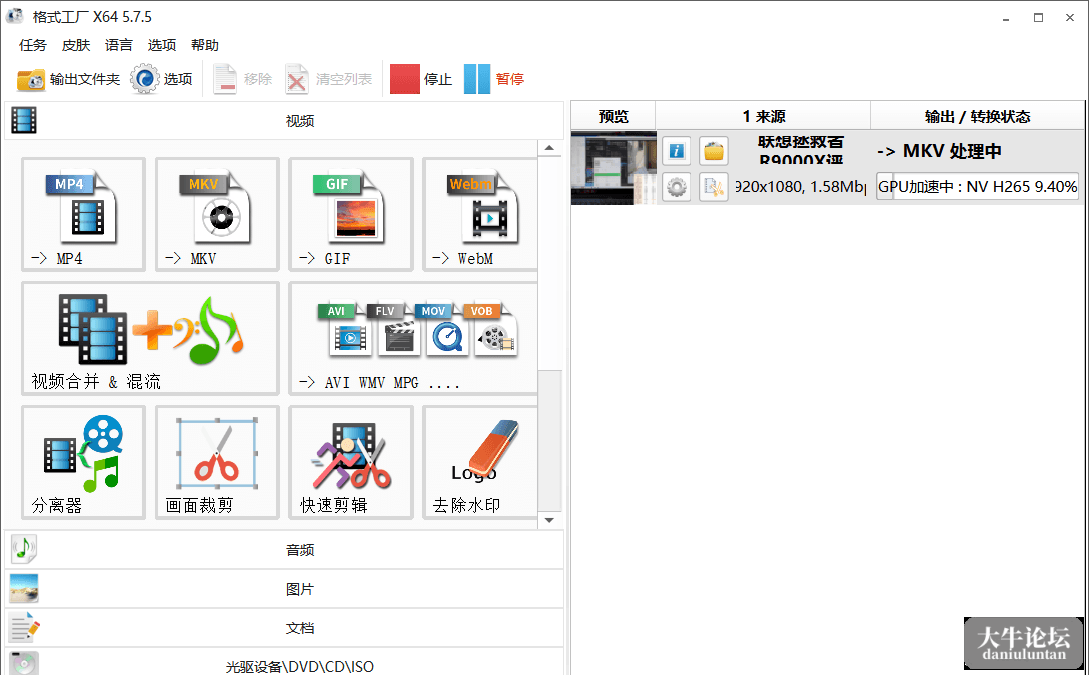
Task: Expand the 图片 category section
Action: pyautogui.click(x=284, y=589)
